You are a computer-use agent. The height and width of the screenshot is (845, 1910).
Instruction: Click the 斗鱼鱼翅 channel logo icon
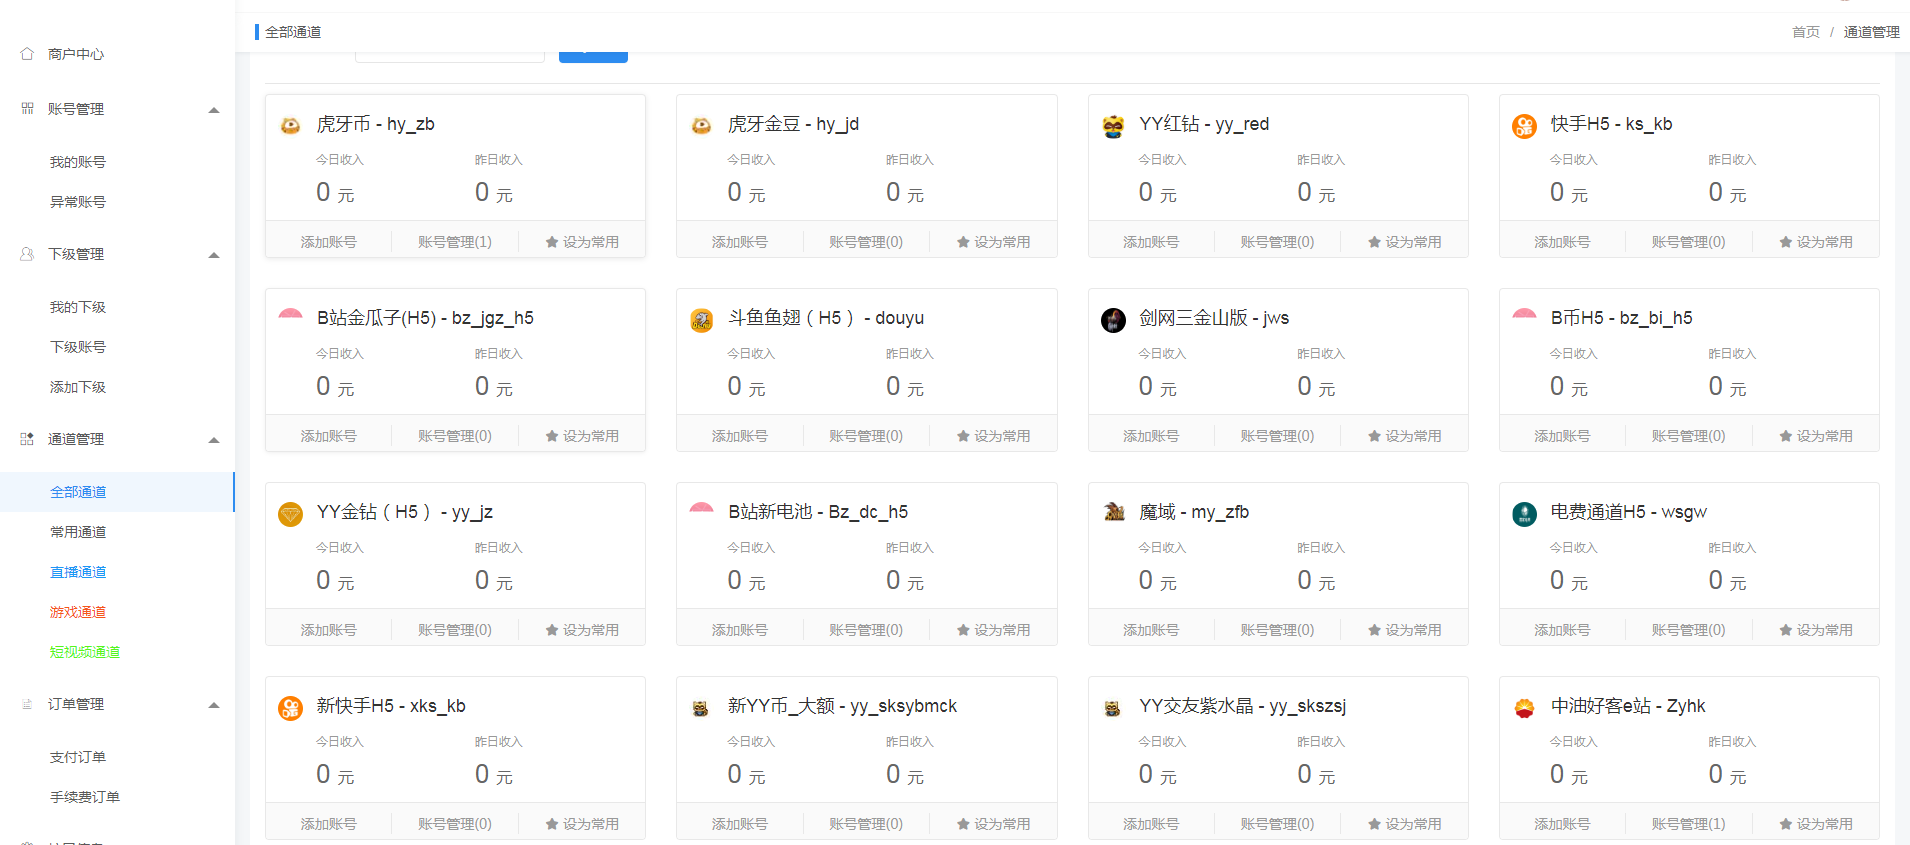(x=702, y=320)
